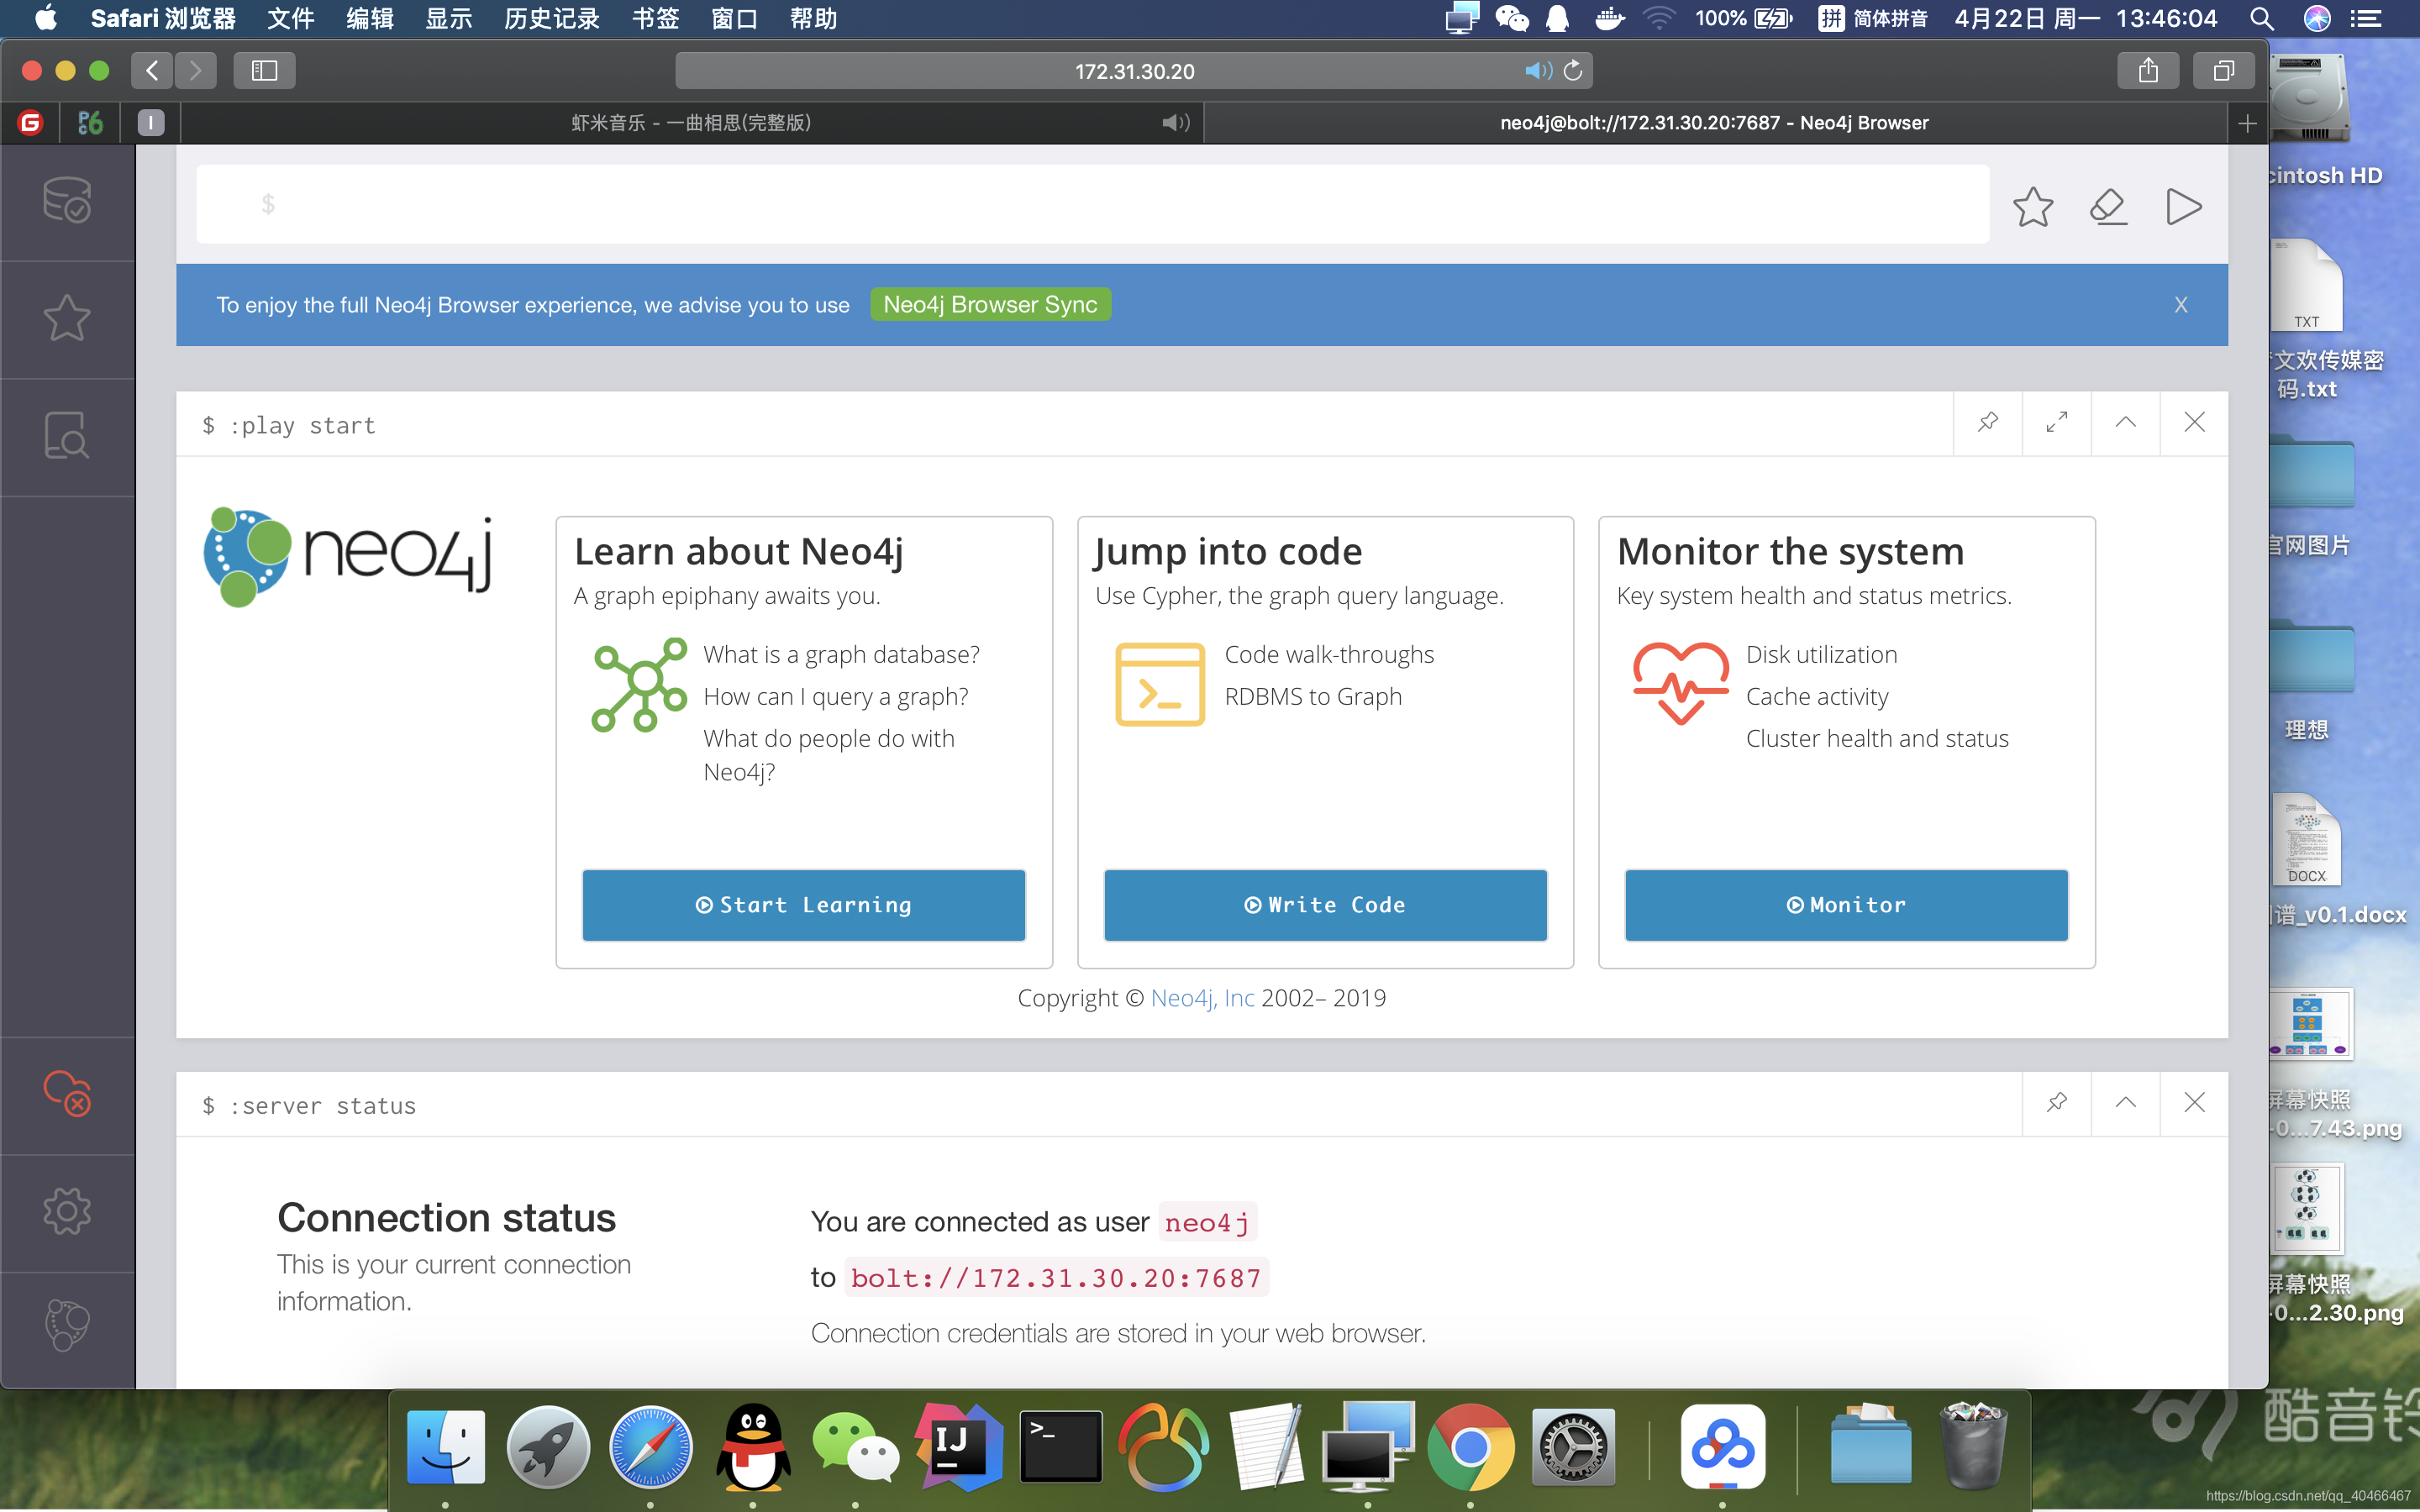Open Docker whale menu bar icon
Viewport: 2420px width, 1512px height.
tap(1609, 18)
